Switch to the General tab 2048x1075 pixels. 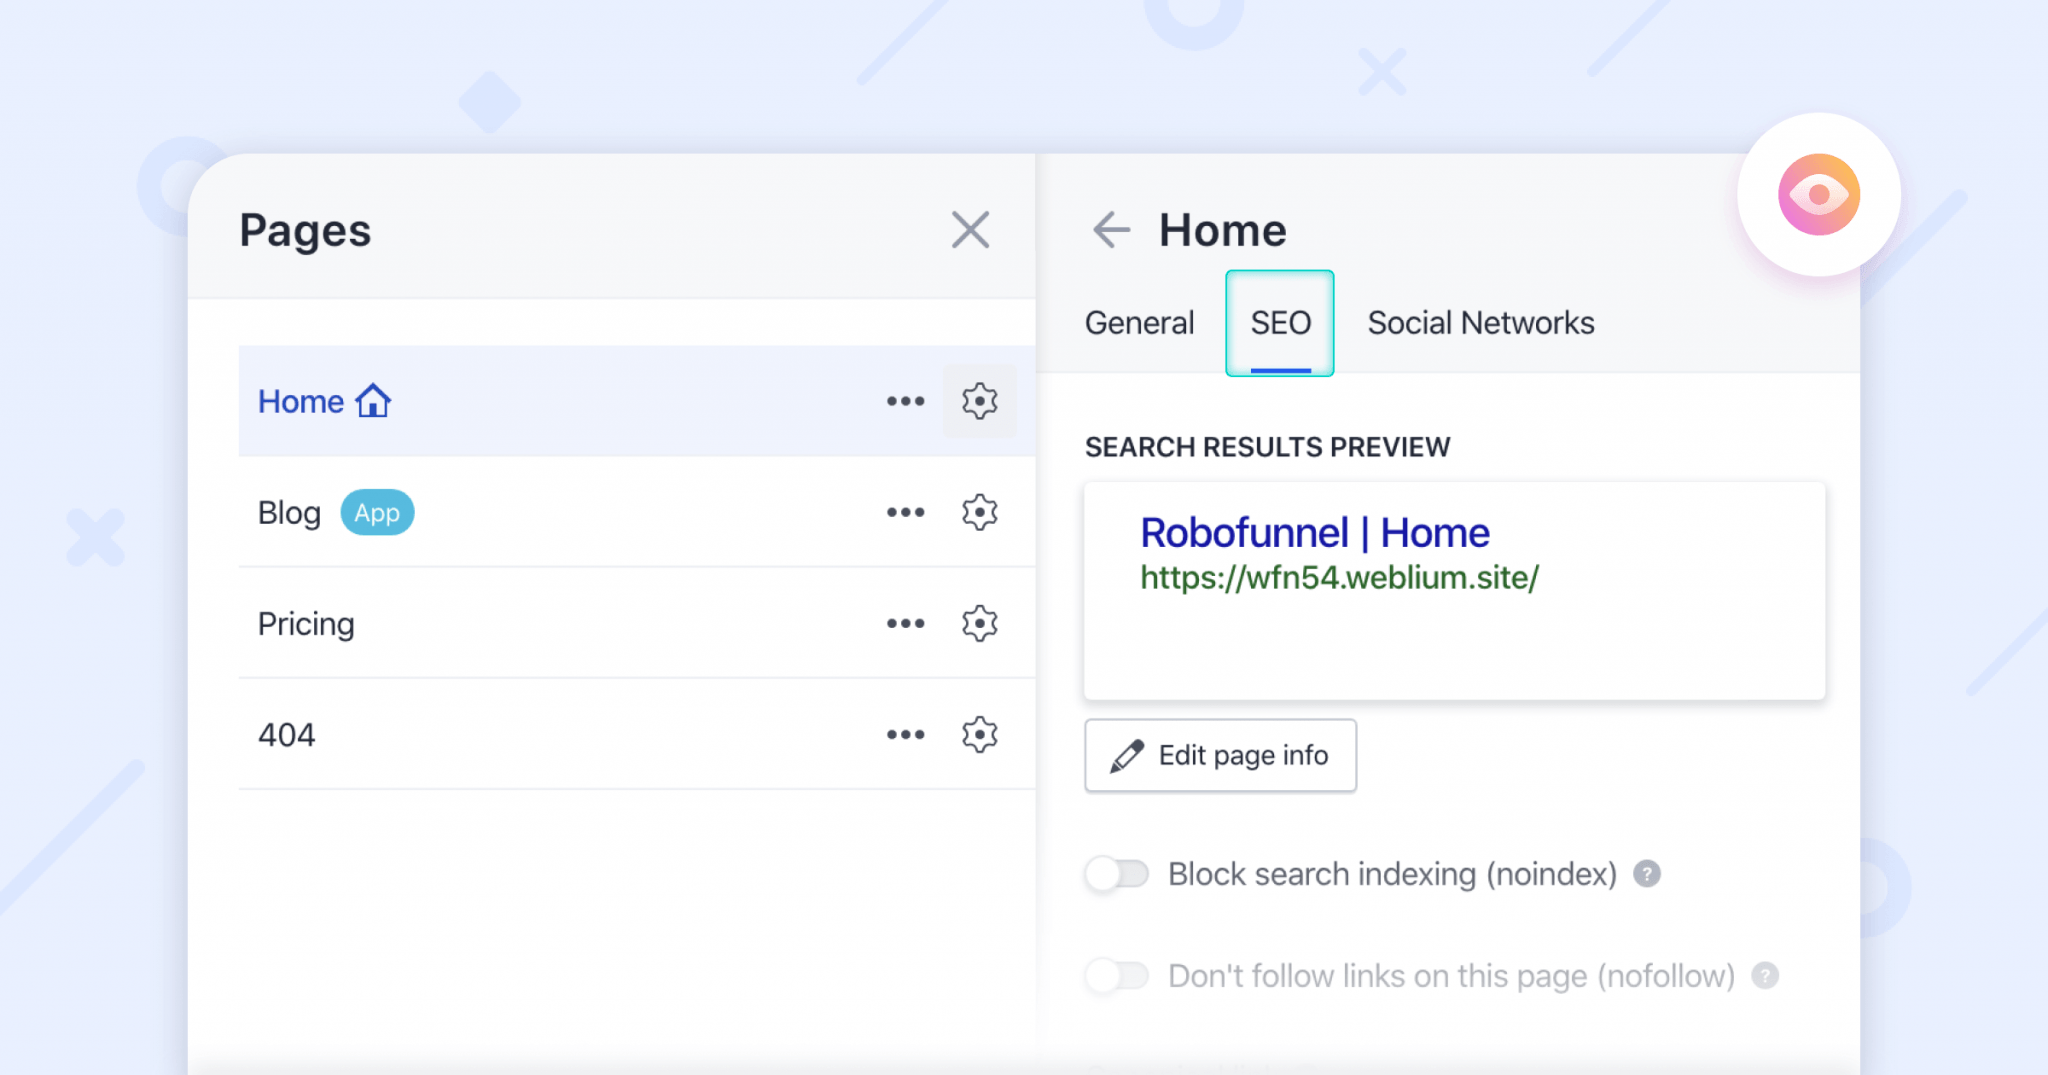point(1139,322)
